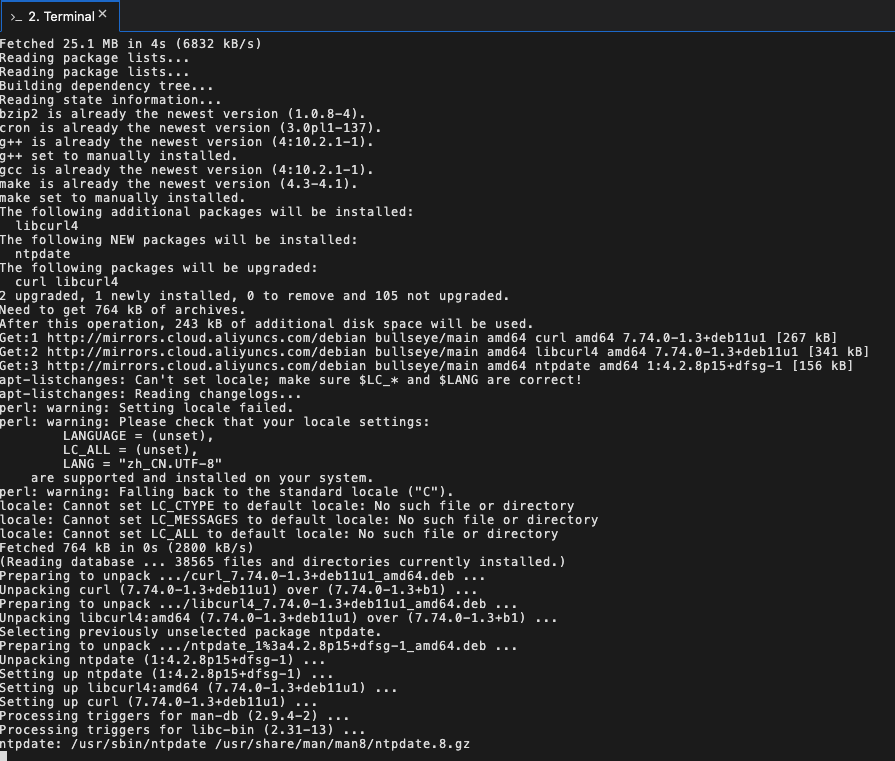Click the "Selecting previously unselected package ntpdate" line
This screenshot has height=761, width=895.
point(190,632)
